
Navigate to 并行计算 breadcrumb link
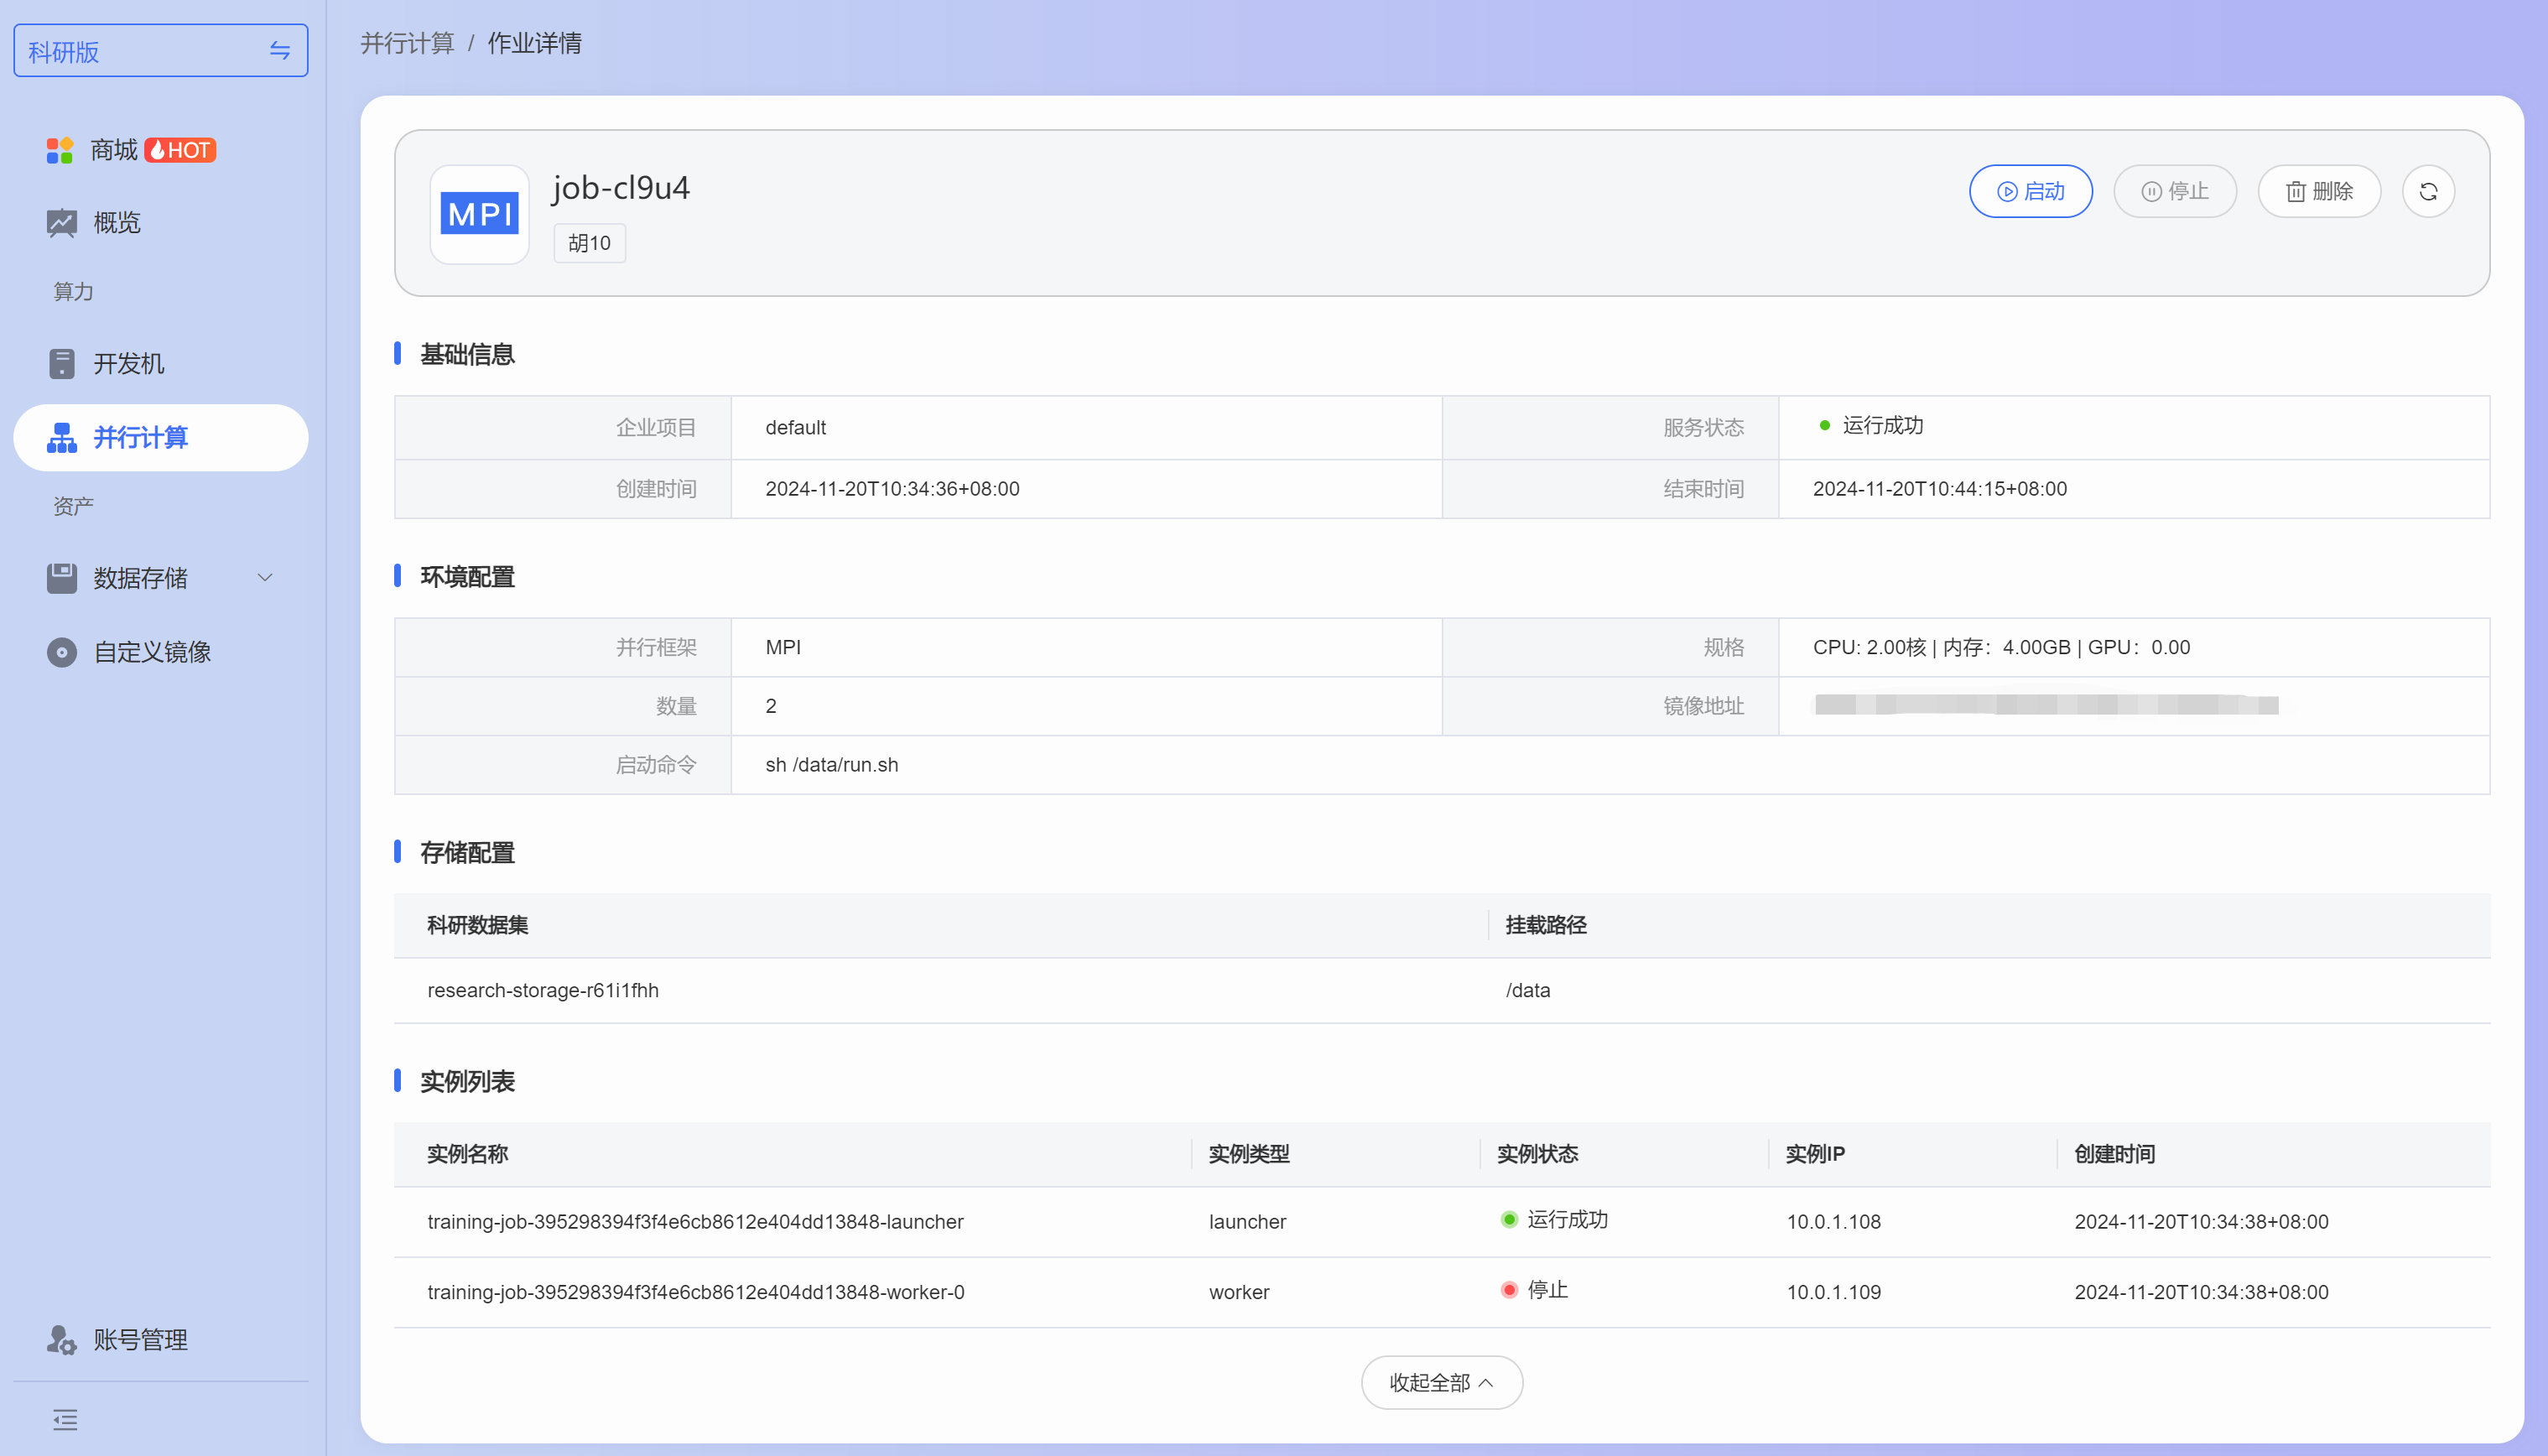(x=407, y=43)
